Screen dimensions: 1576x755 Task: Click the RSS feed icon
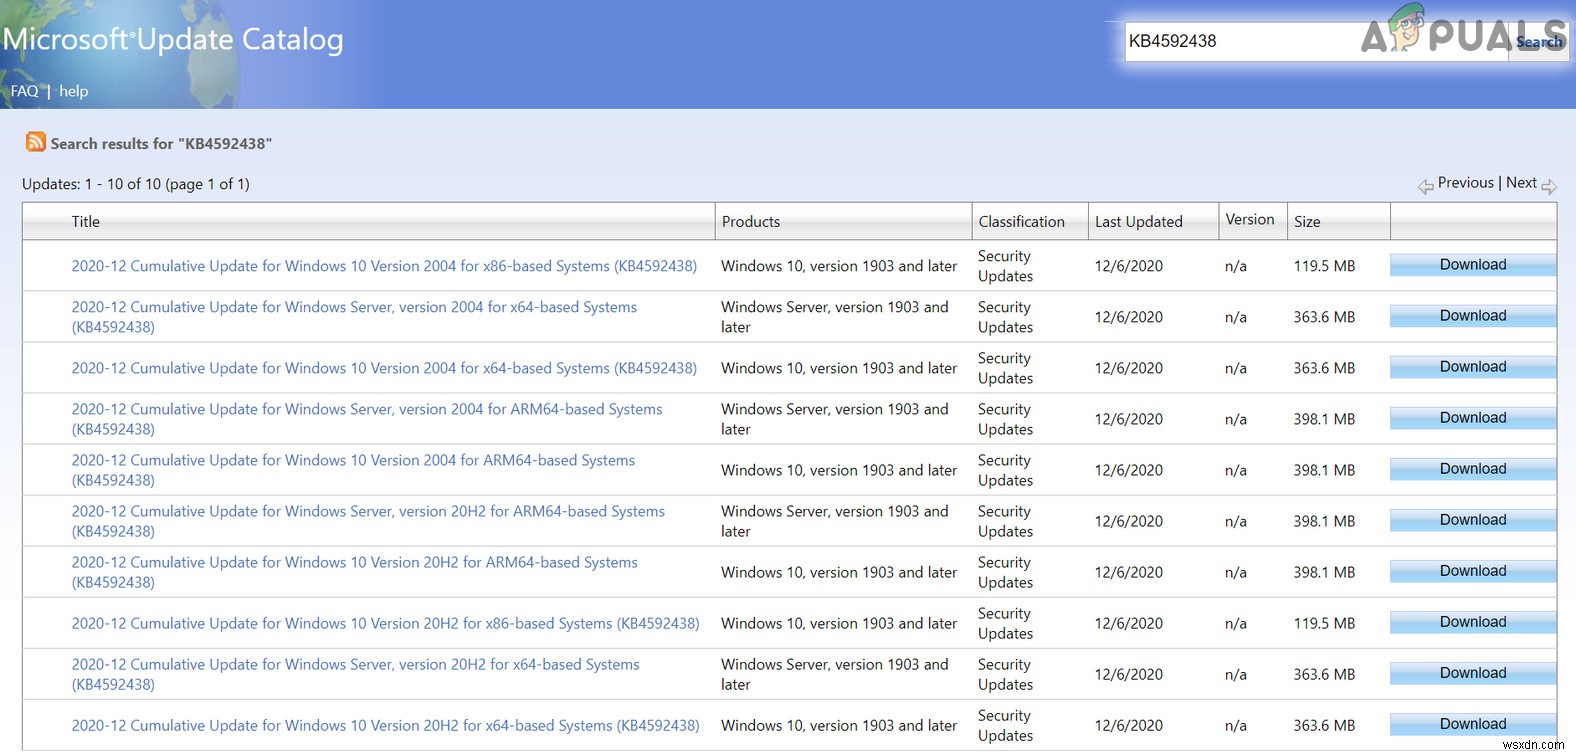point(36,142)
